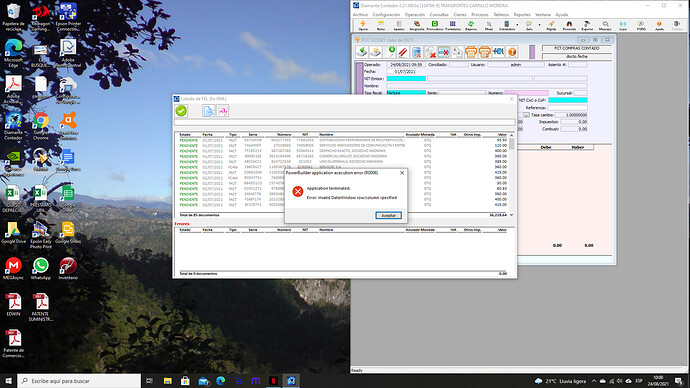Click the save icon with green arrow

[362, 52]
